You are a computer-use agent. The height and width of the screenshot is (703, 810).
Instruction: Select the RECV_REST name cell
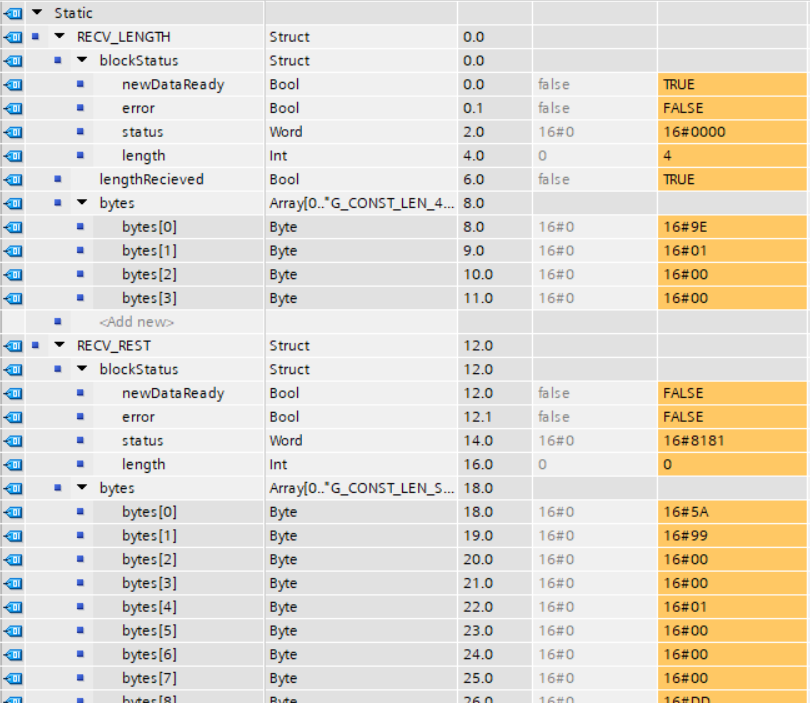pyautogui.click(x=114, y=346)
